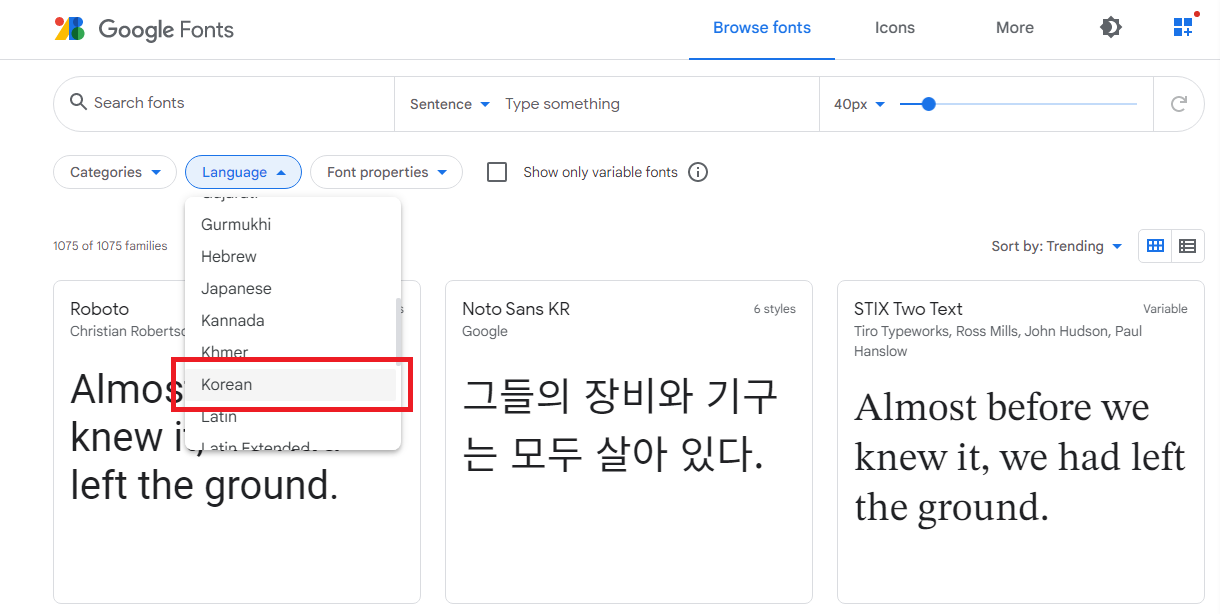Select Hebrew from language list

coord(291,256)
